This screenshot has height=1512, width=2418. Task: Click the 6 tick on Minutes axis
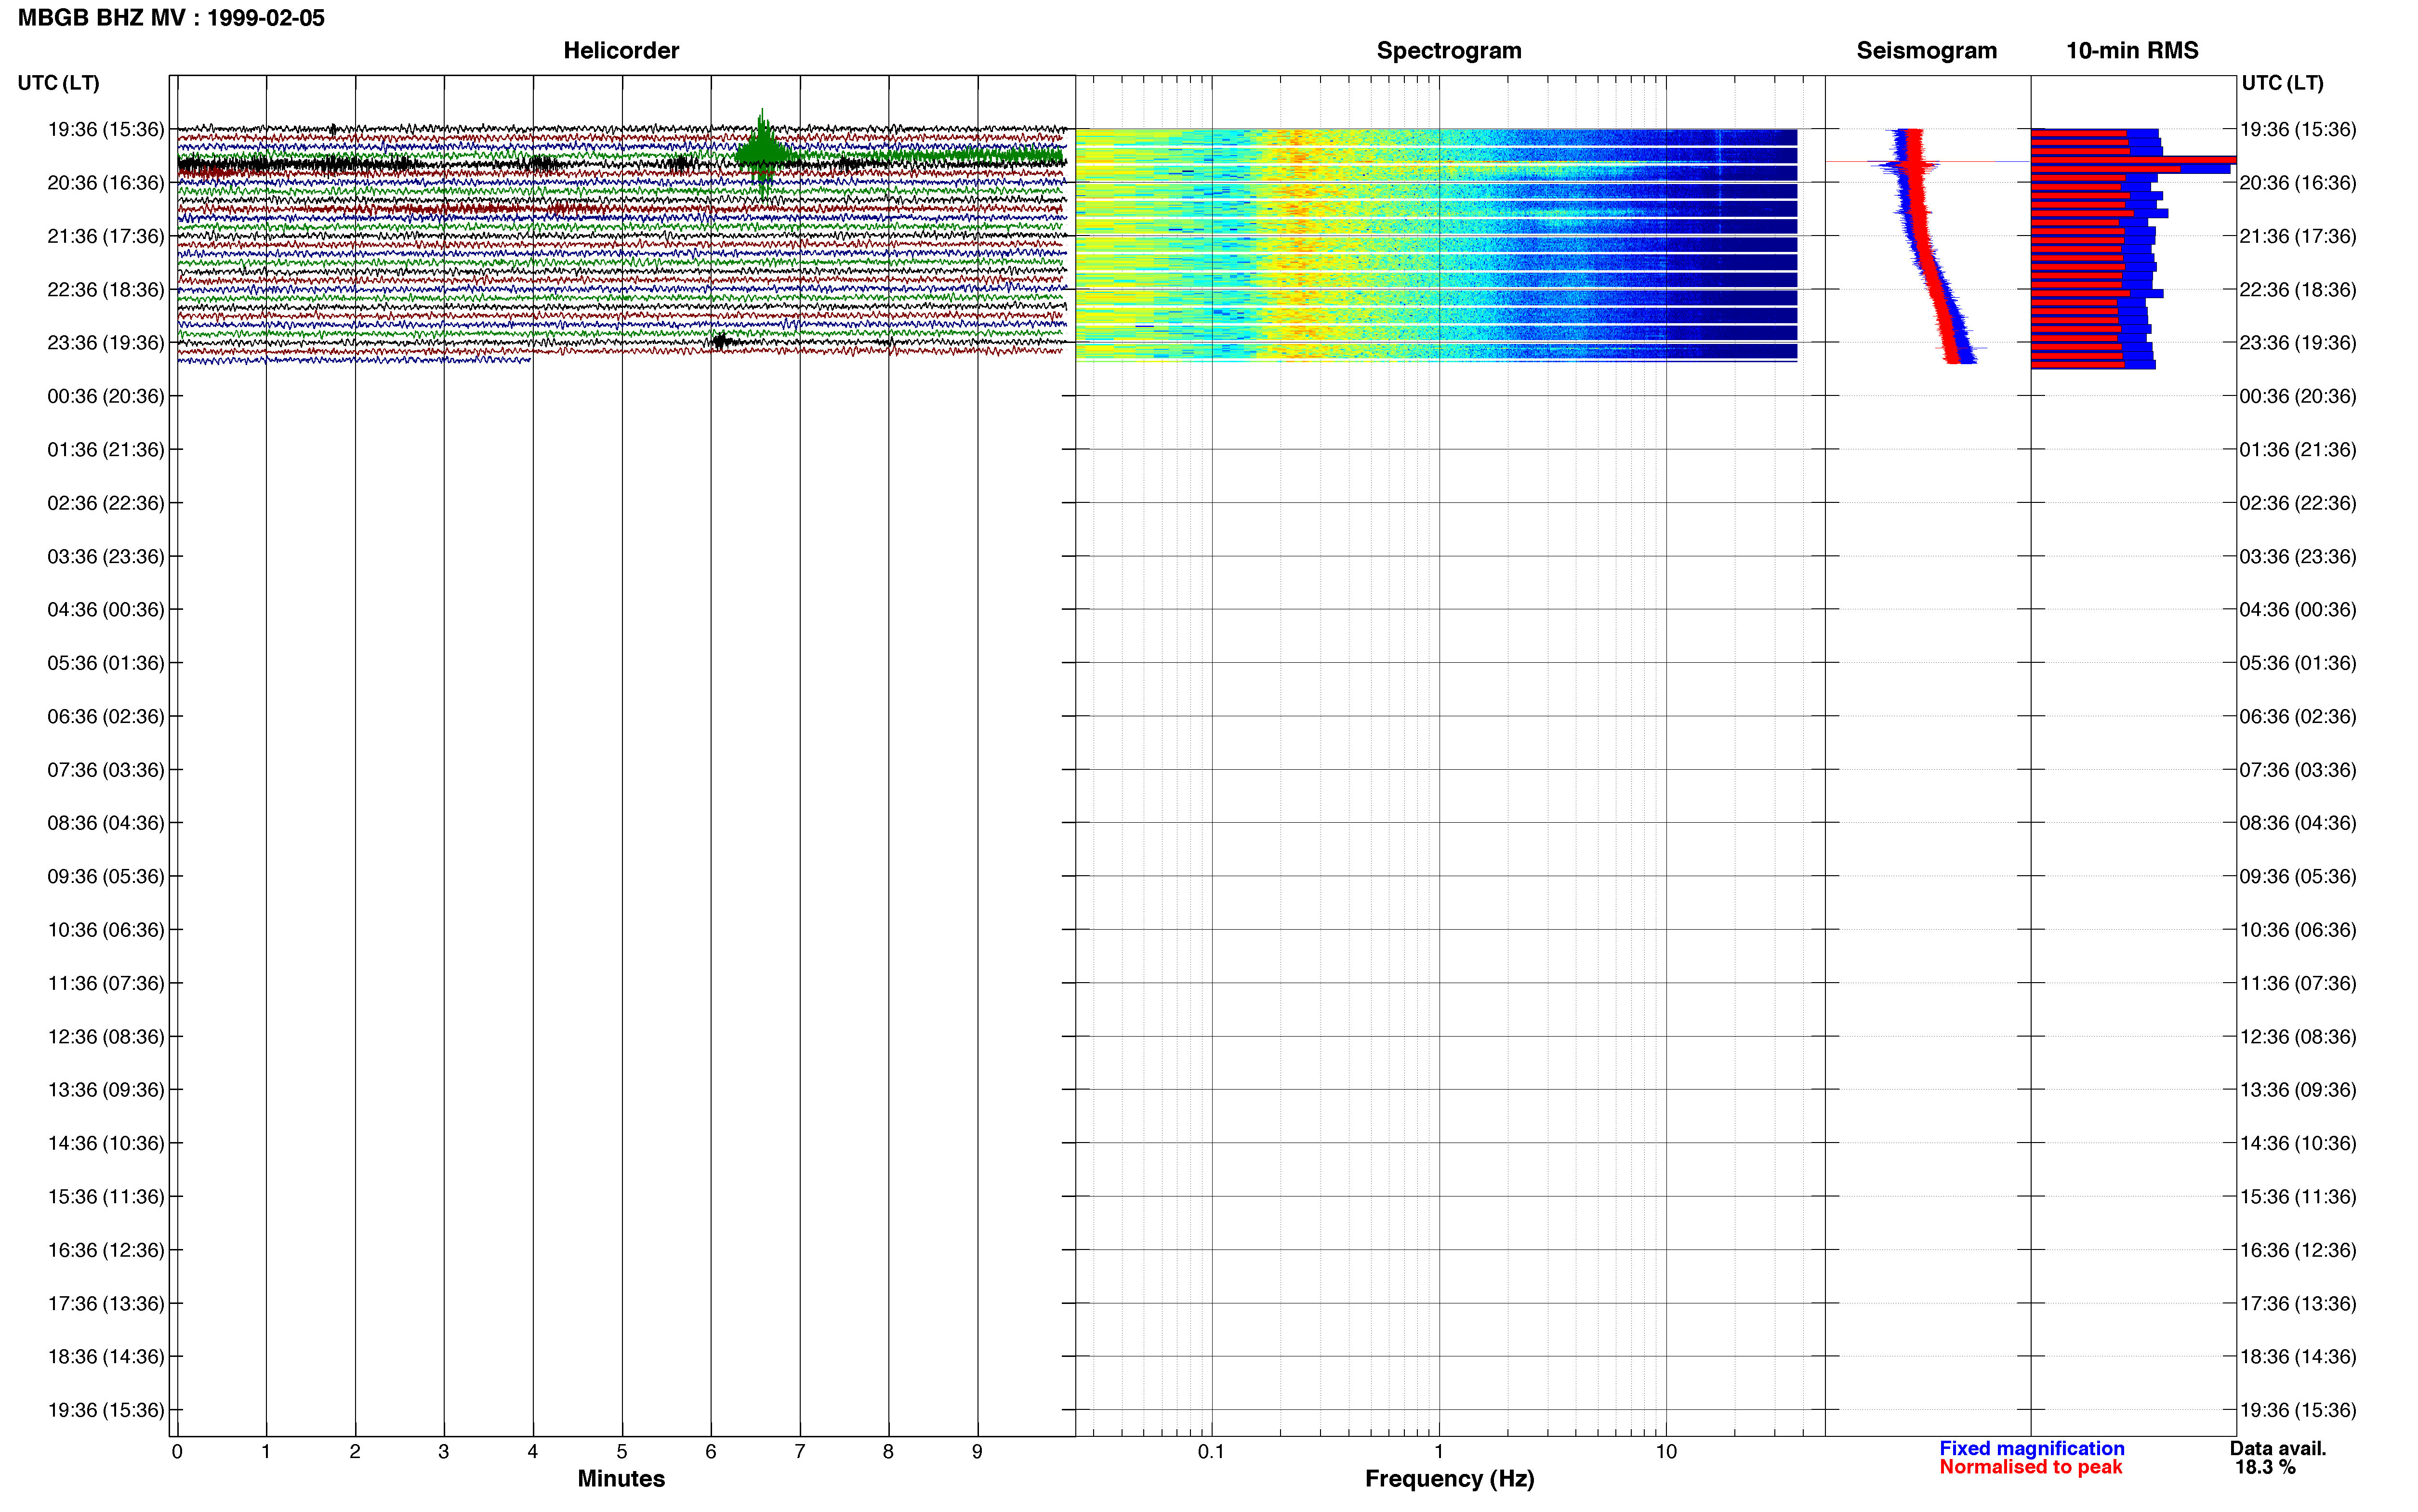point(711,1452)
